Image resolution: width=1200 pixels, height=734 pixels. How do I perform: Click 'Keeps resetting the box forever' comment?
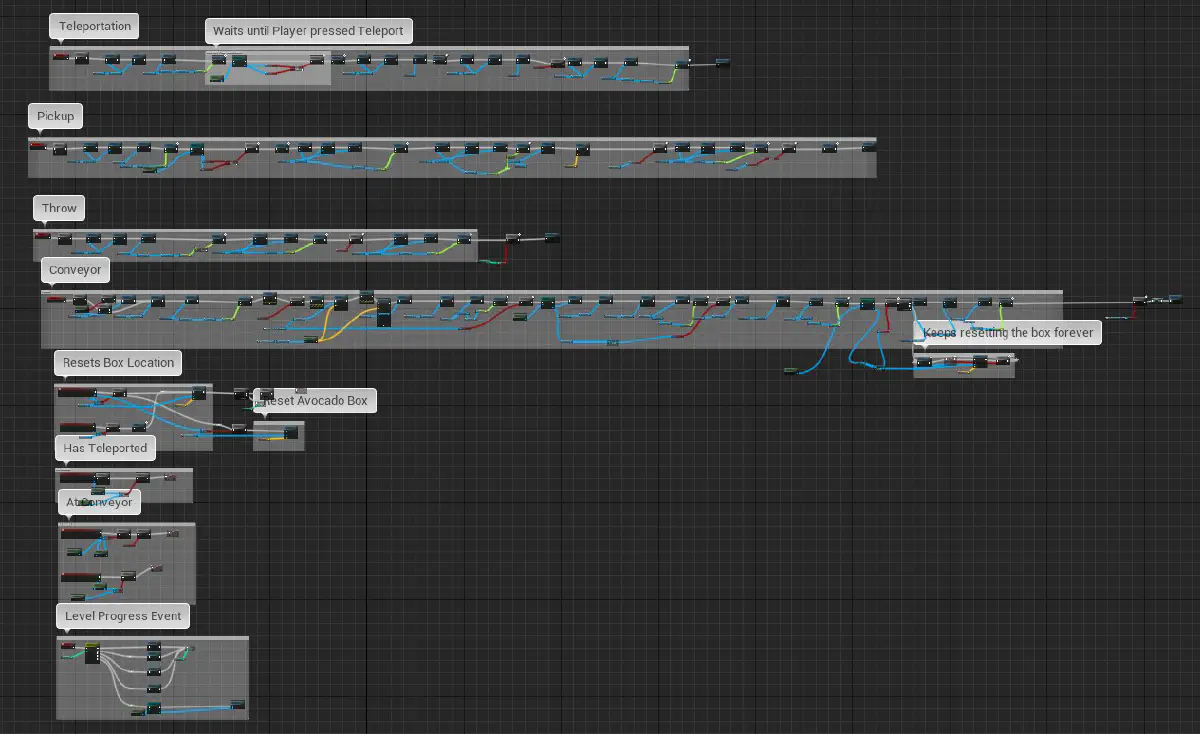tap(1008, 332)
